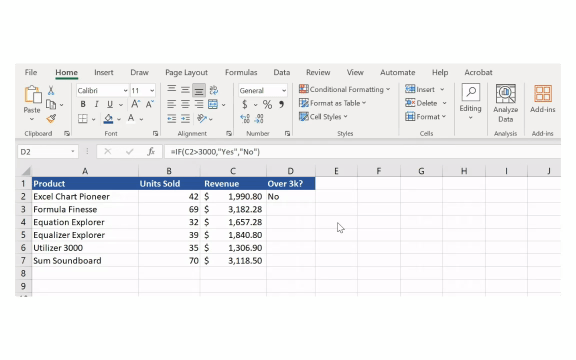
Task: Click the Select All corner triangle
Action: point(26,171)
